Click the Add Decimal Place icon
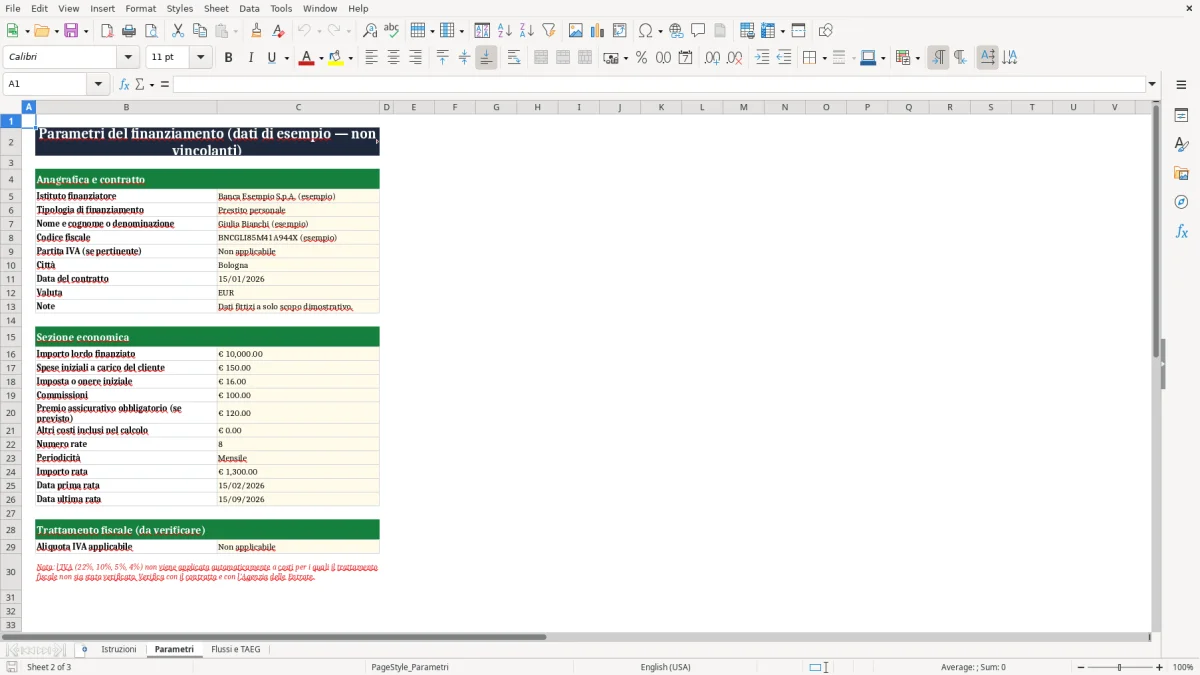The height and width of the screenshot is (675, 1200). [713, 58]
